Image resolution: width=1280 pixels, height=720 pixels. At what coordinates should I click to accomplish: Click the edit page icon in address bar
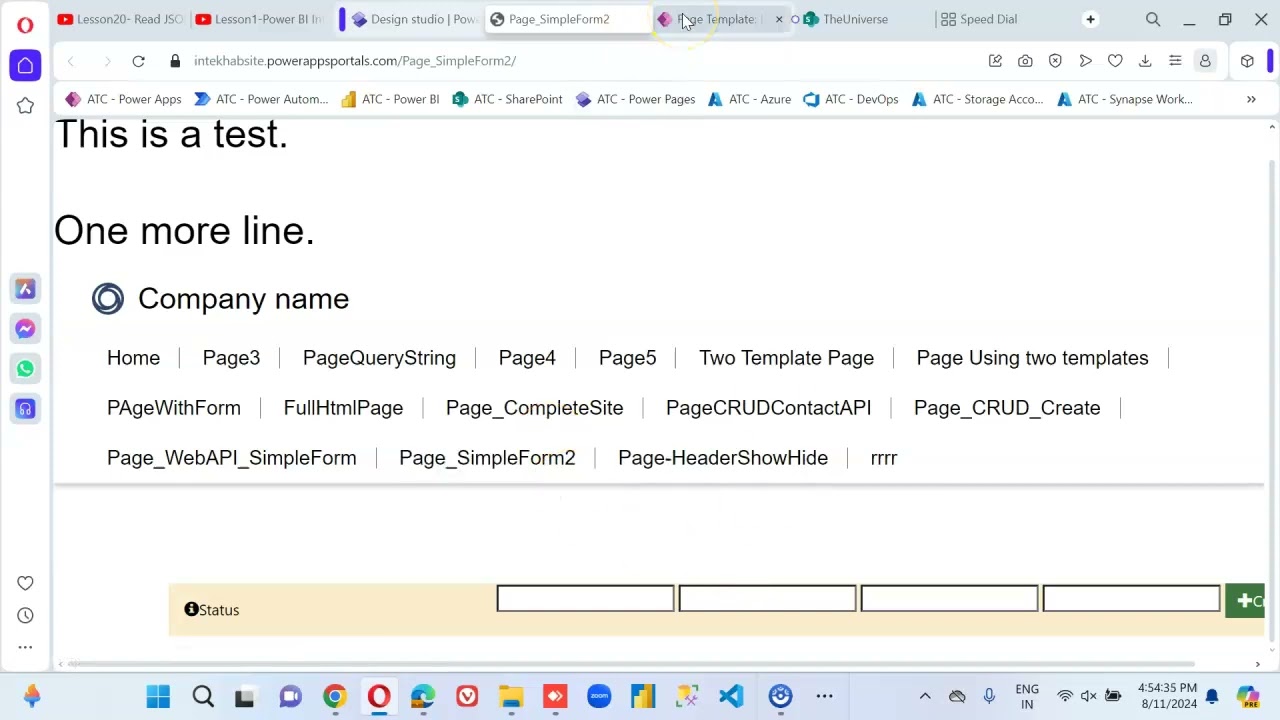(995, 61)
